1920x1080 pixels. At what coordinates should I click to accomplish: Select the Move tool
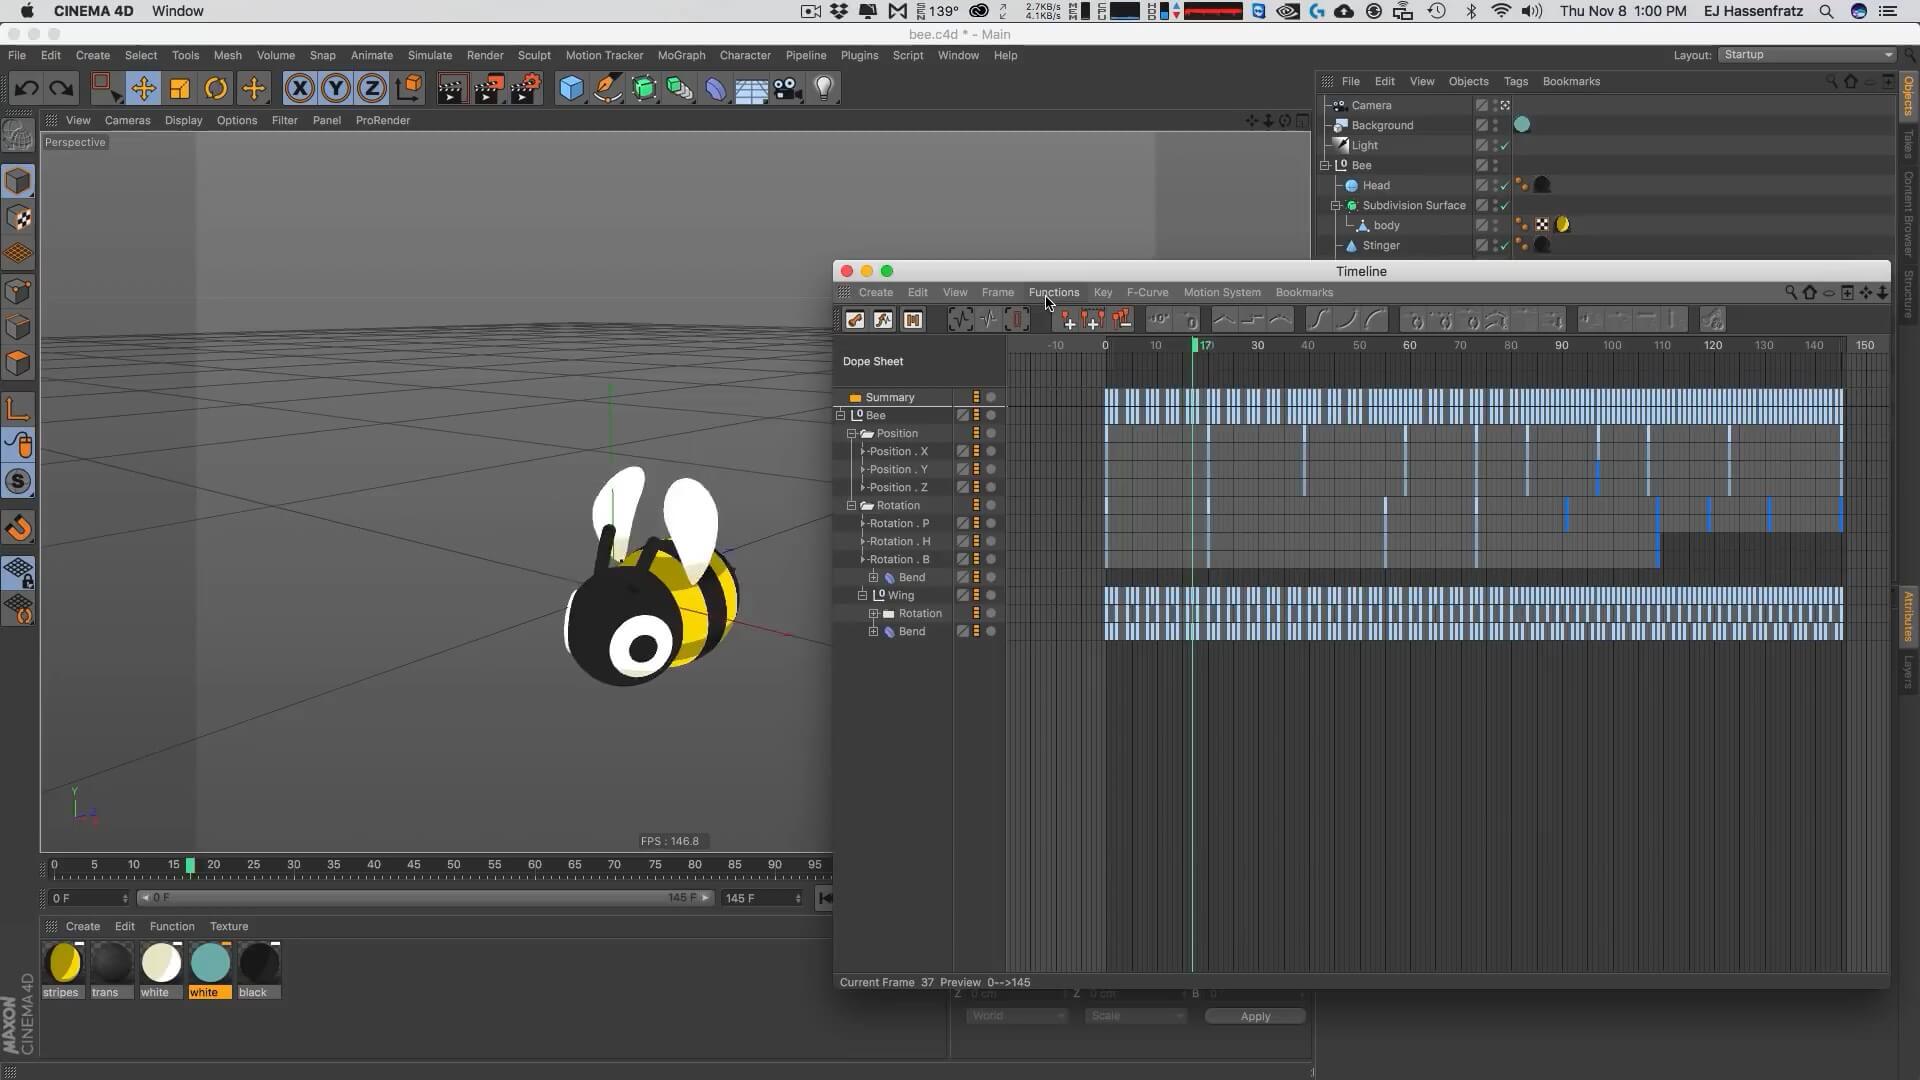pos(143,89)
